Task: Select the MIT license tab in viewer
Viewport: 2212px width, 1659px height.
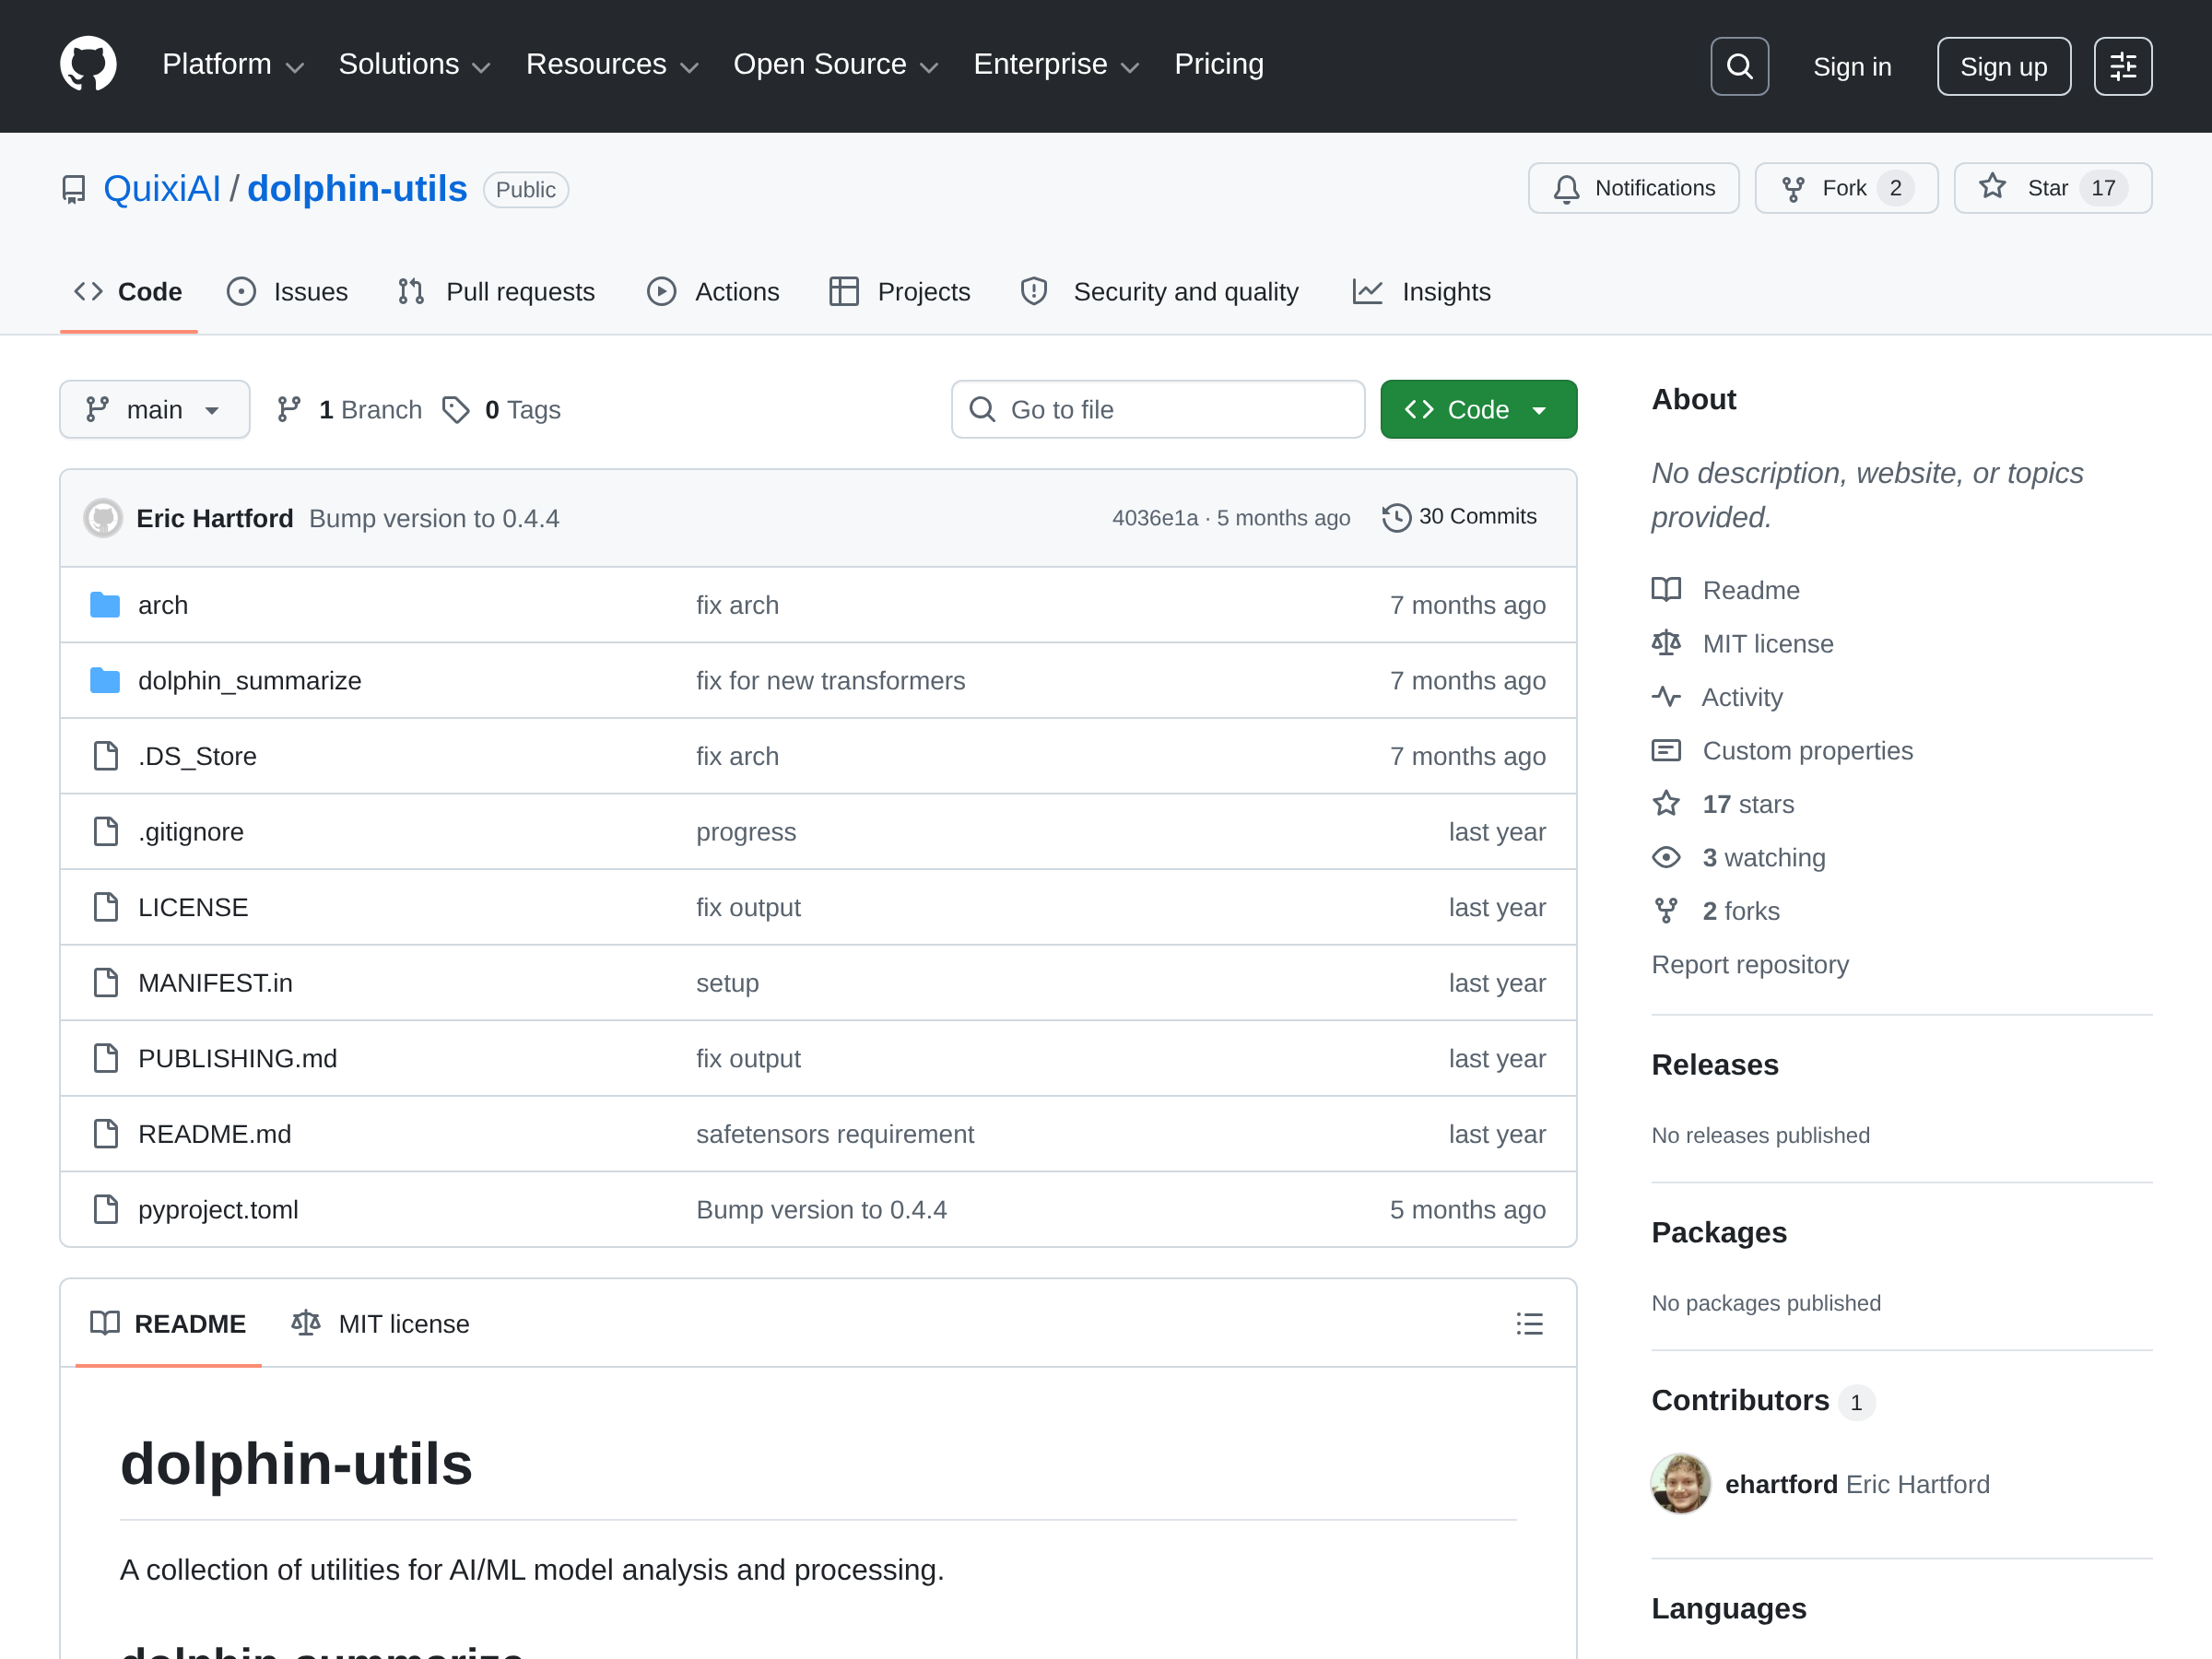Action: (381, 1324)
